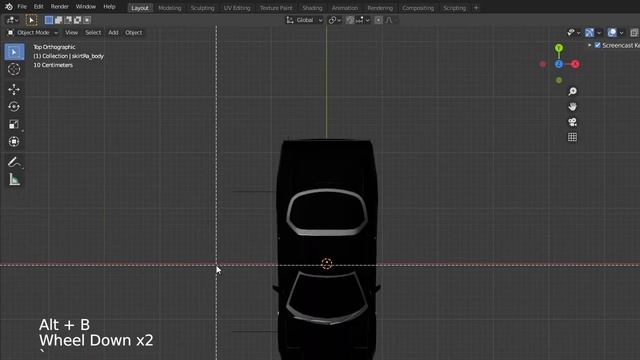Switch to the Scripting workspace tab
640x360 pixels.
tap(454, 8)
